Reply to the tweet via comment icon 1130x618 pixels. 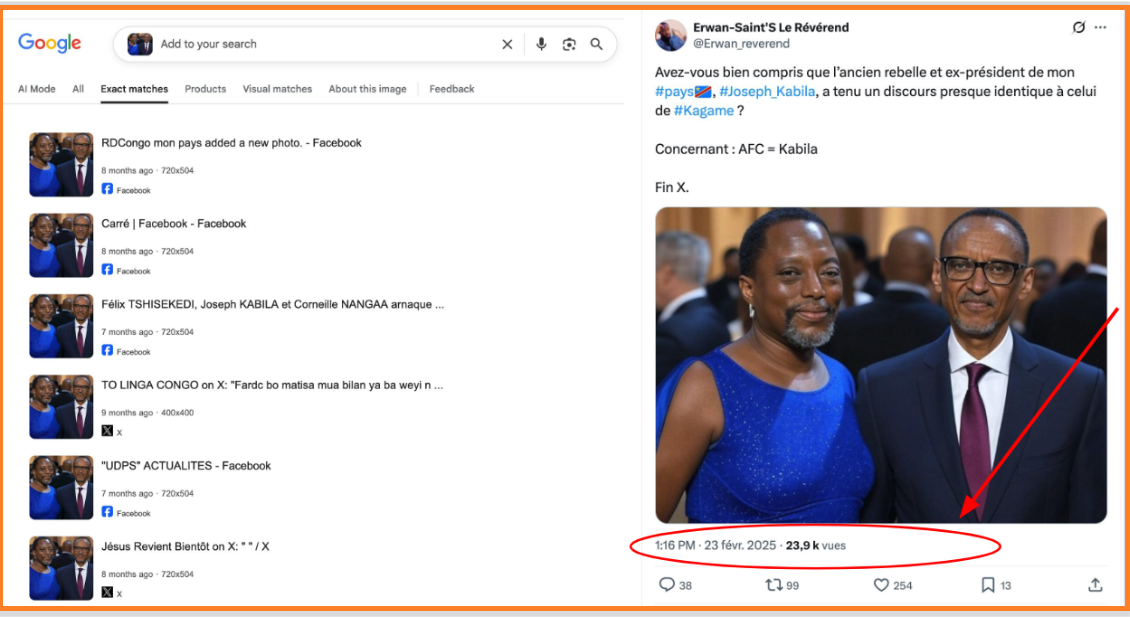667,585
